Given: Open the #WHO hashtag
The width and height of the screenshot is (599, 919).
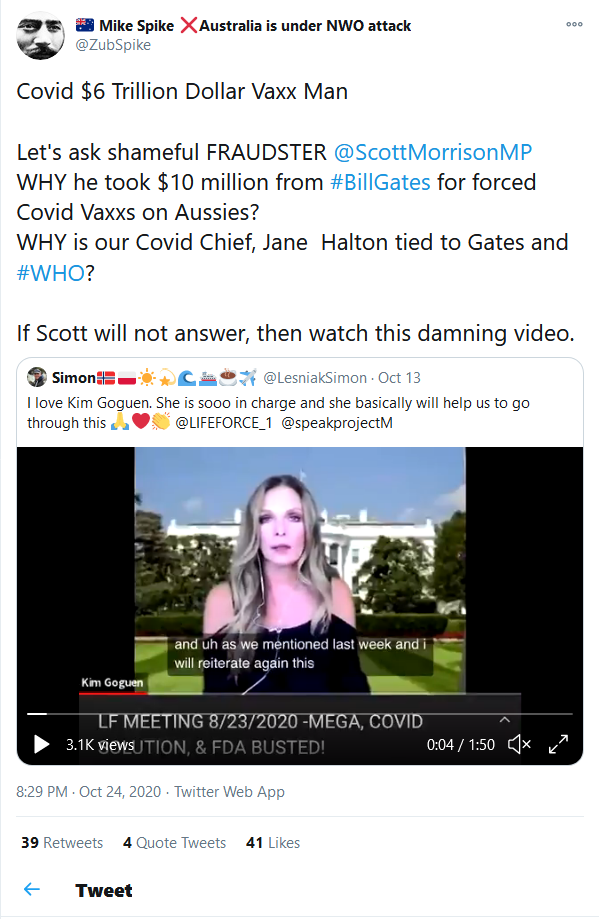Looking at the screenshot, I should (x=50, y=273).
